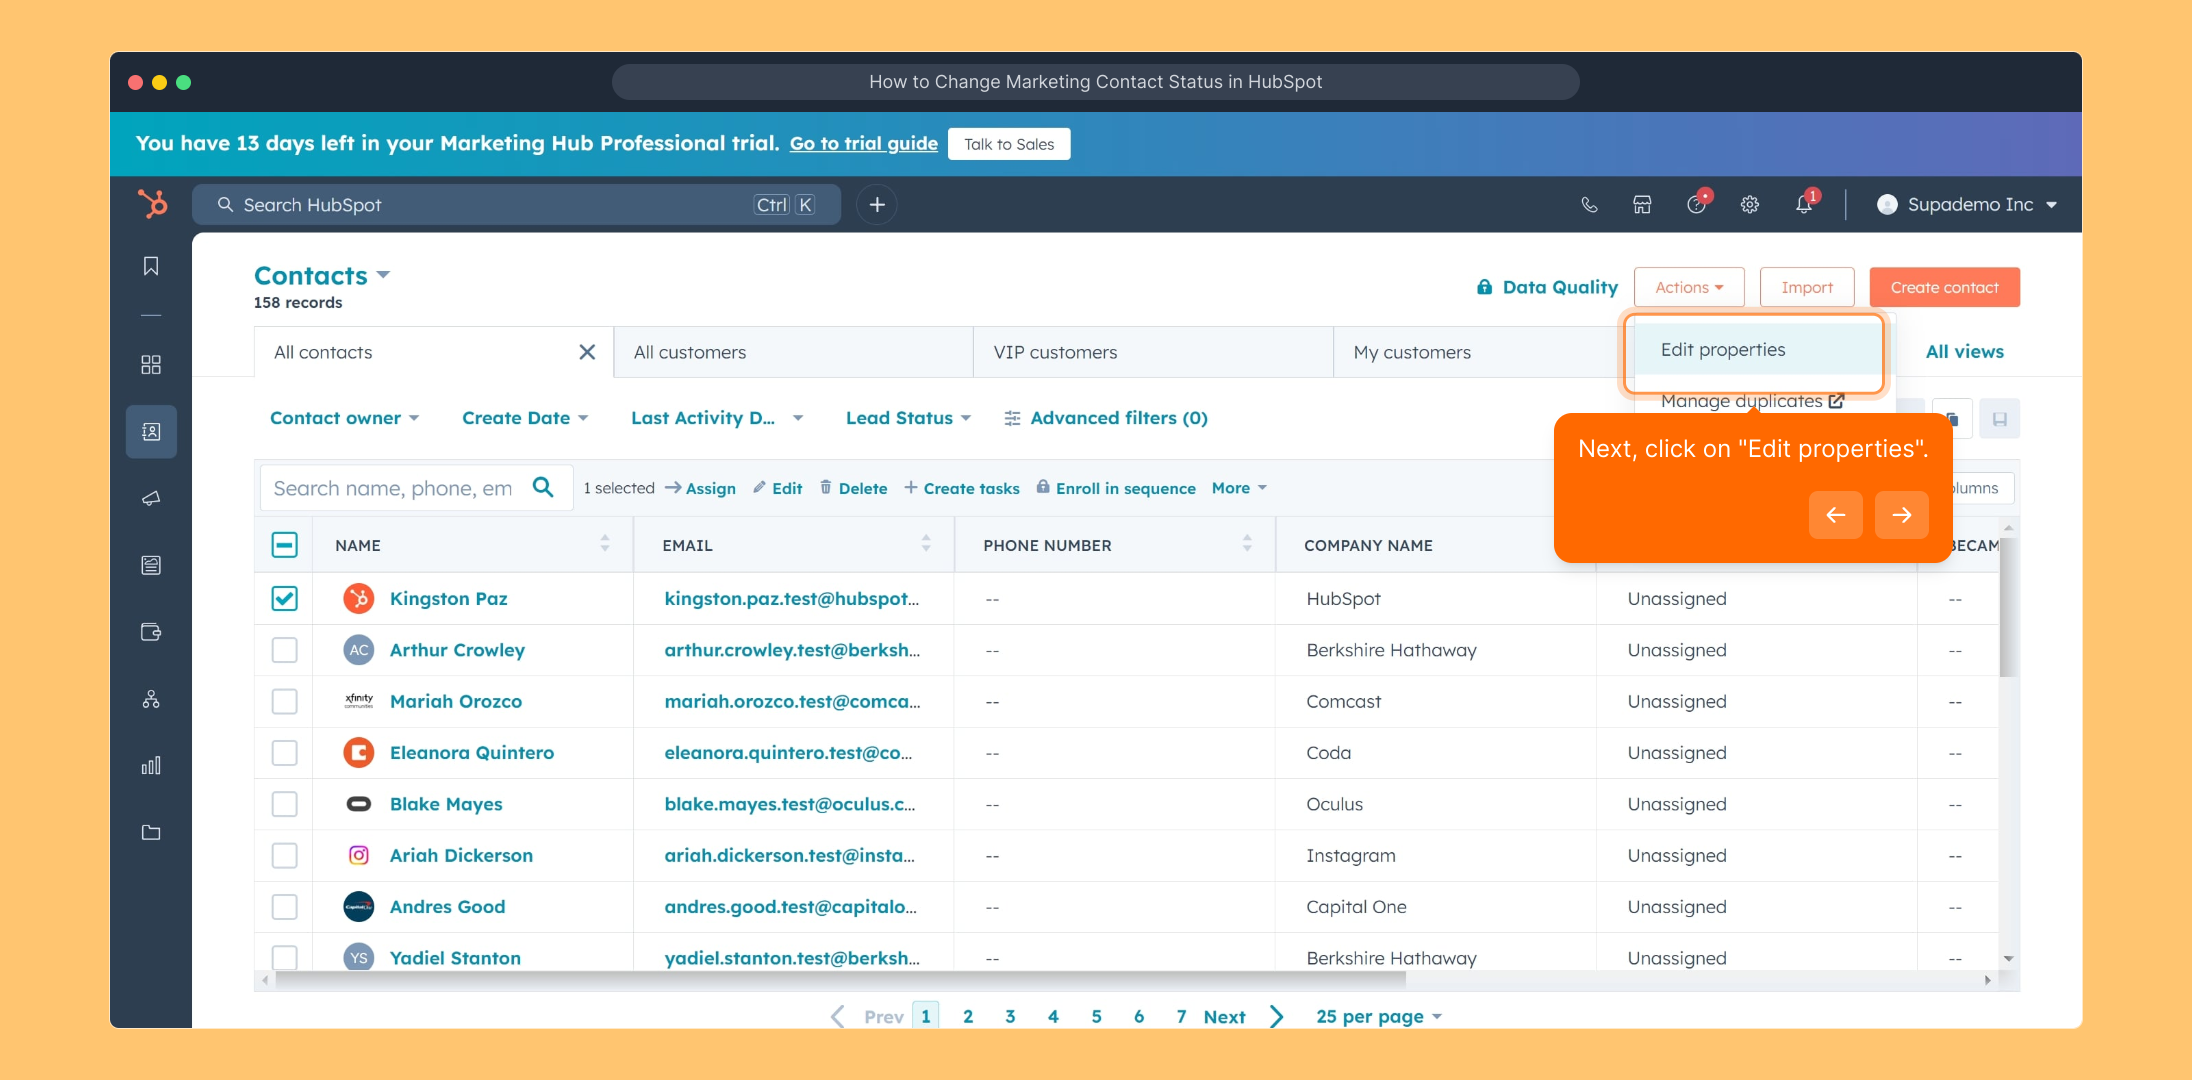The height and width of the screenshot is (1080, 2192).
Task: Open the reporting bar chart sidebar icon
Action: pos(151,766)
